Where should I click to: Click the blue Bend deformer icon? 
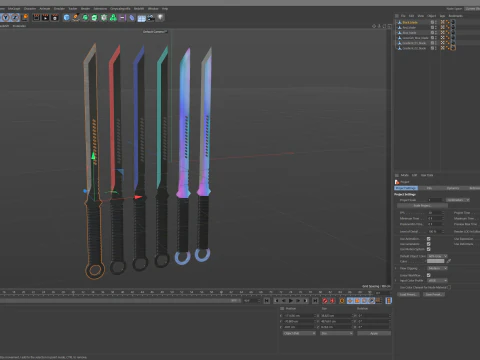(132, 17)
